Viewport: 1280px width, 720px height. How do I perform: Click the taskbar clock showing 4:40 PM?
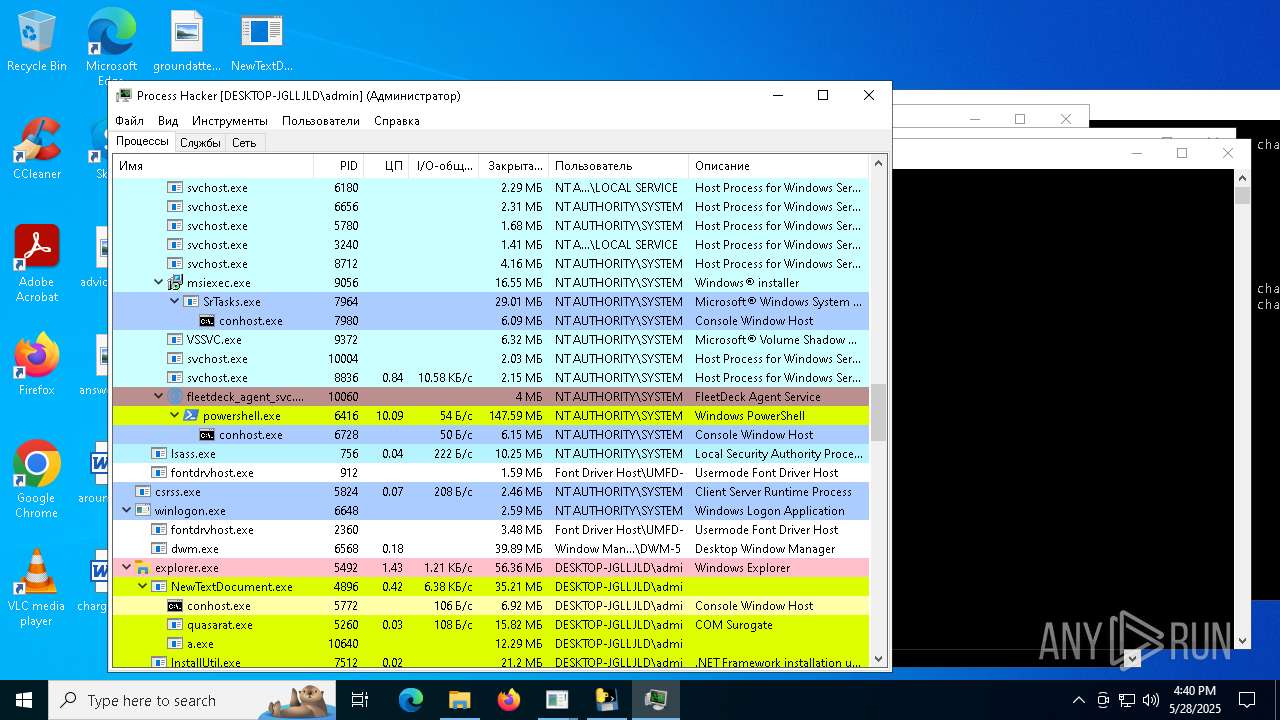pyautogui.click(x=1195, y=700)
